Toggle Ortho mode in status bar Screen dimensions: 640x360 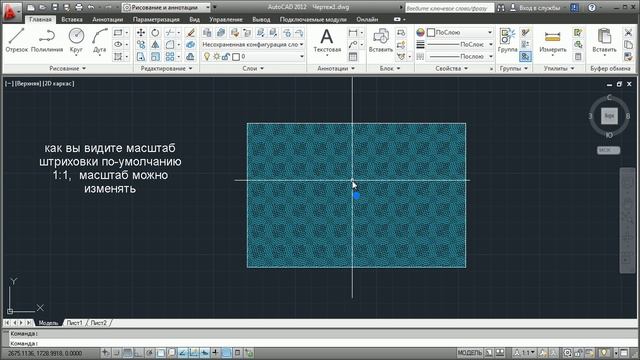point(139,353)
